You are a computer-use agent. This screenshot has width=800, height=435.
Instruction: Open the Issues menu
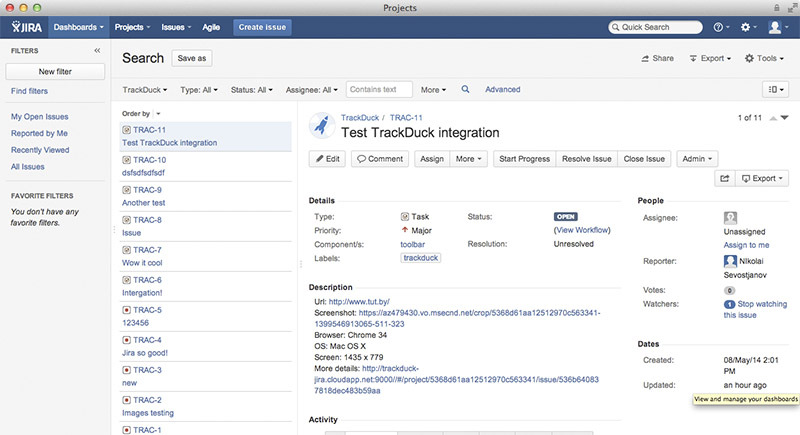click(x=176, y=27)
